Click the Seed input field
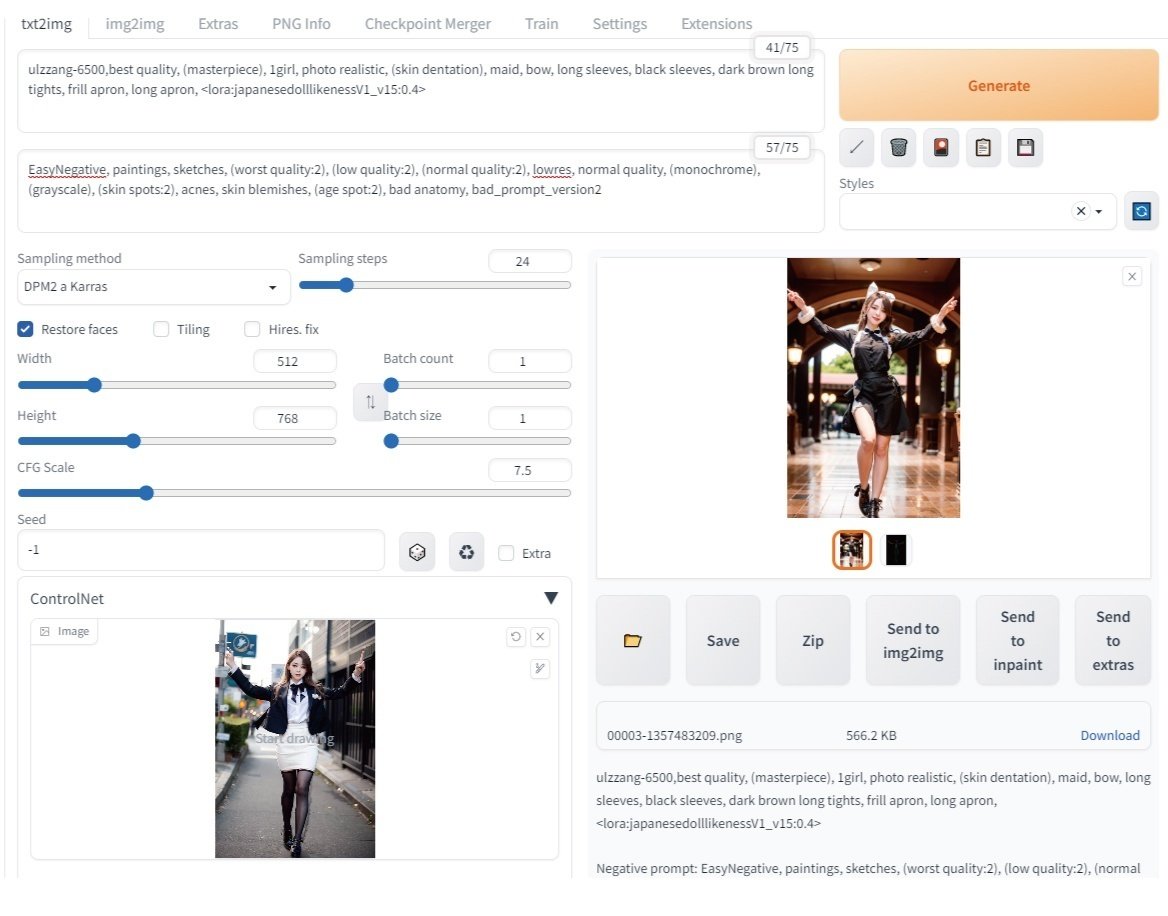 [201, 550]
